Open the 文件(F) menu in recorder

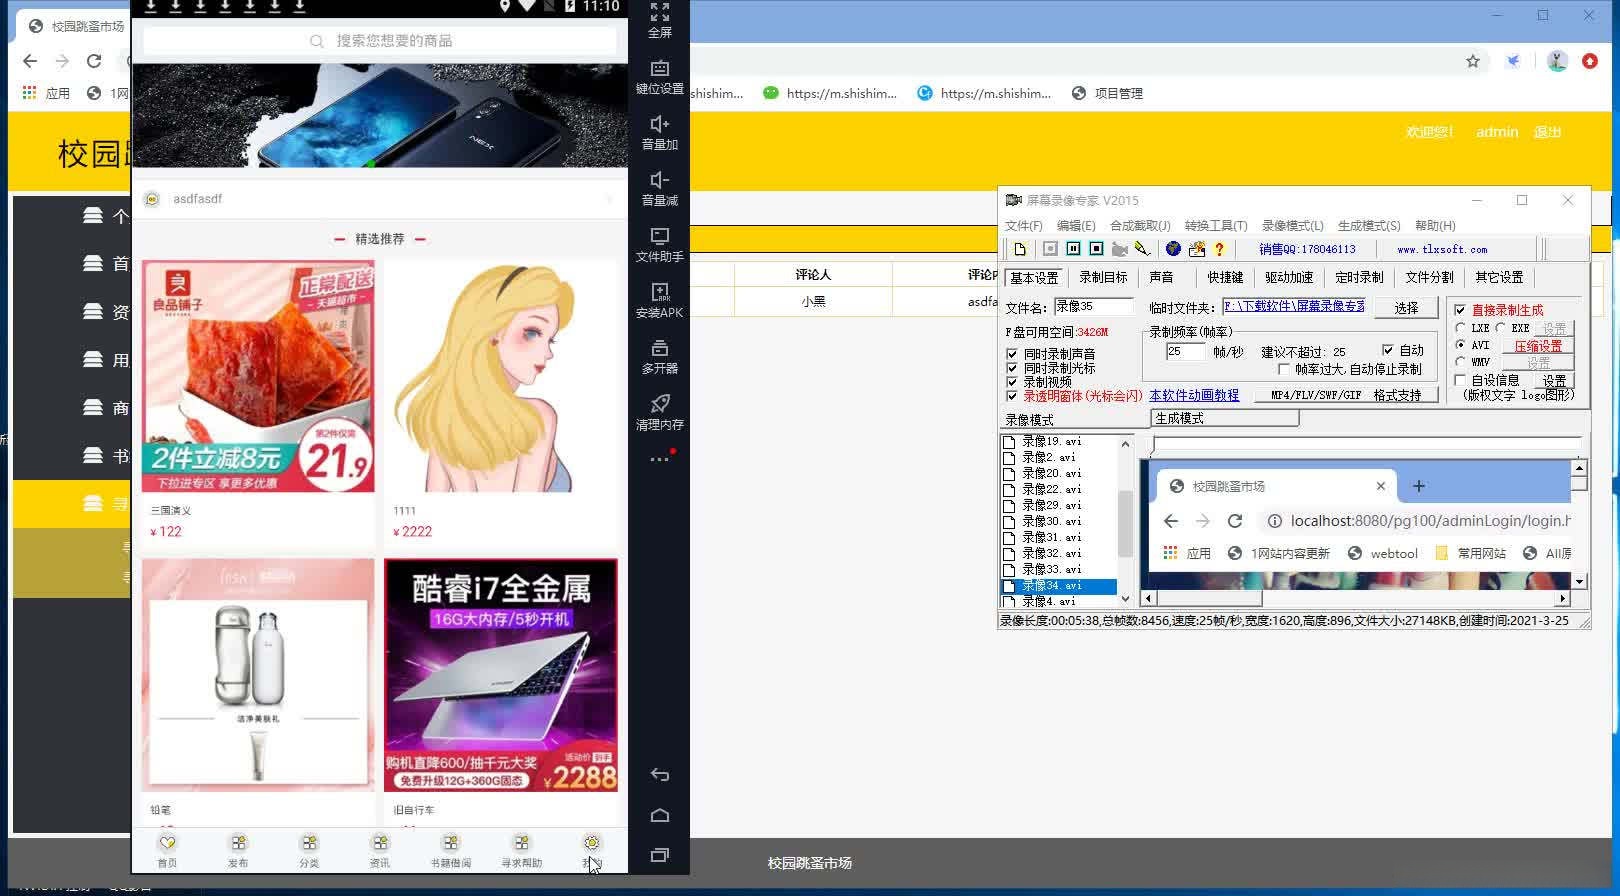pyautogui.click(x=1024, y=225)
